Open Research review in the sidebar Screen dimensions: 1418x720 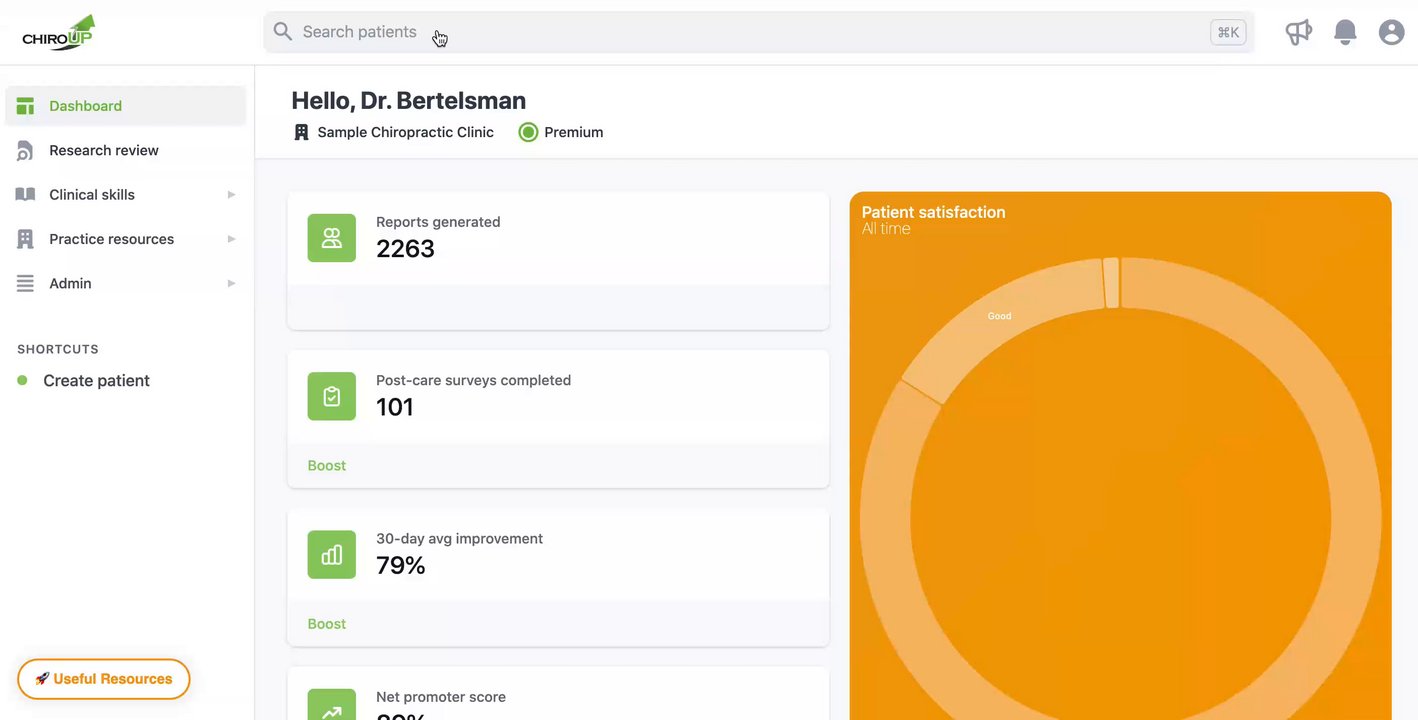click(103, 150)
